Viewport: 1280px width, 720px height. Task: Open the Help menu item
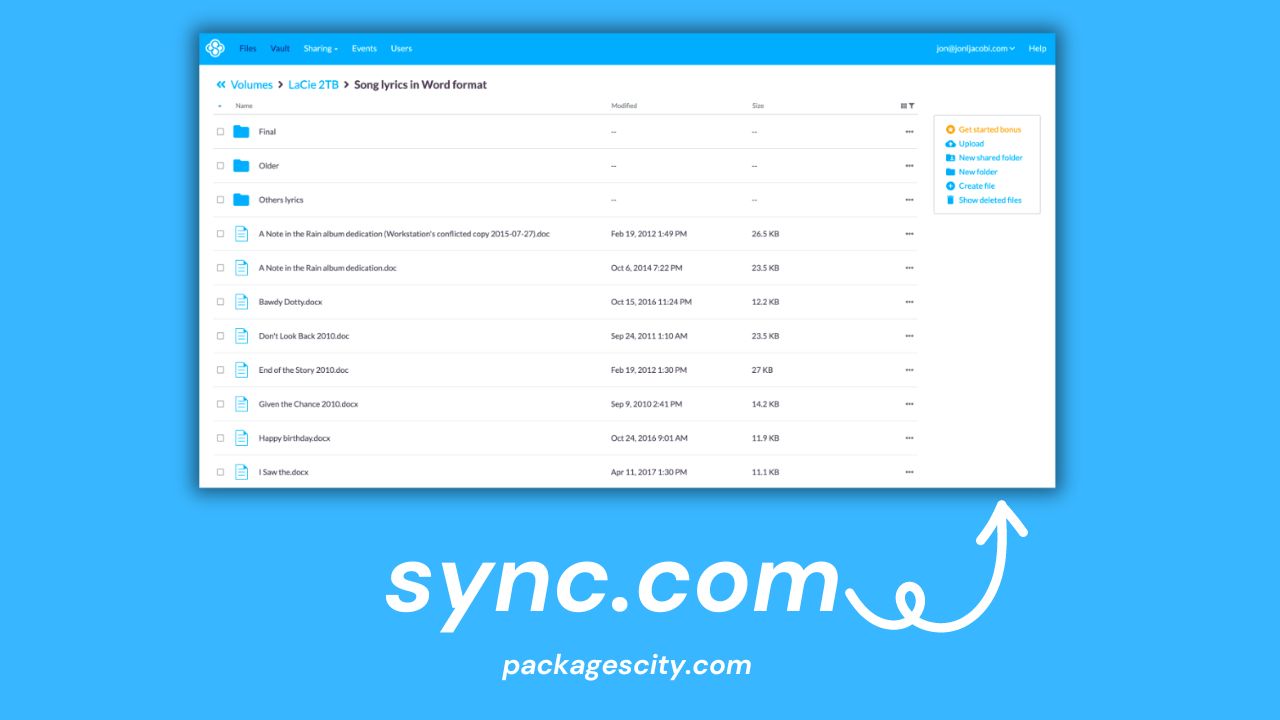click(1037, 48)
